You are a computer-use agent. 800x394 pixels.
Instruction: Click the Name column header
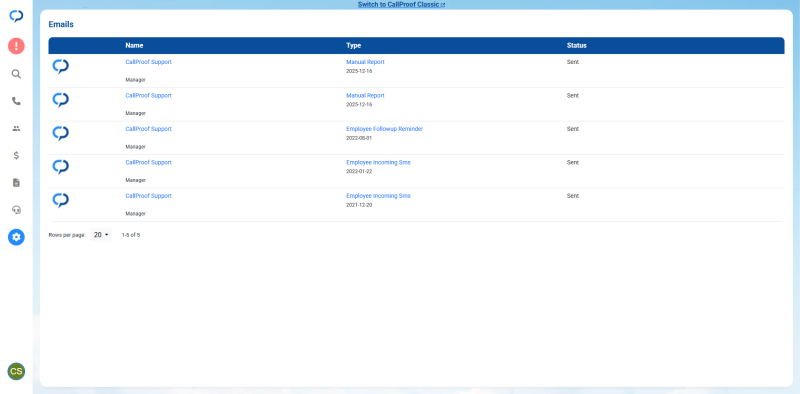[x=134, y=45]
